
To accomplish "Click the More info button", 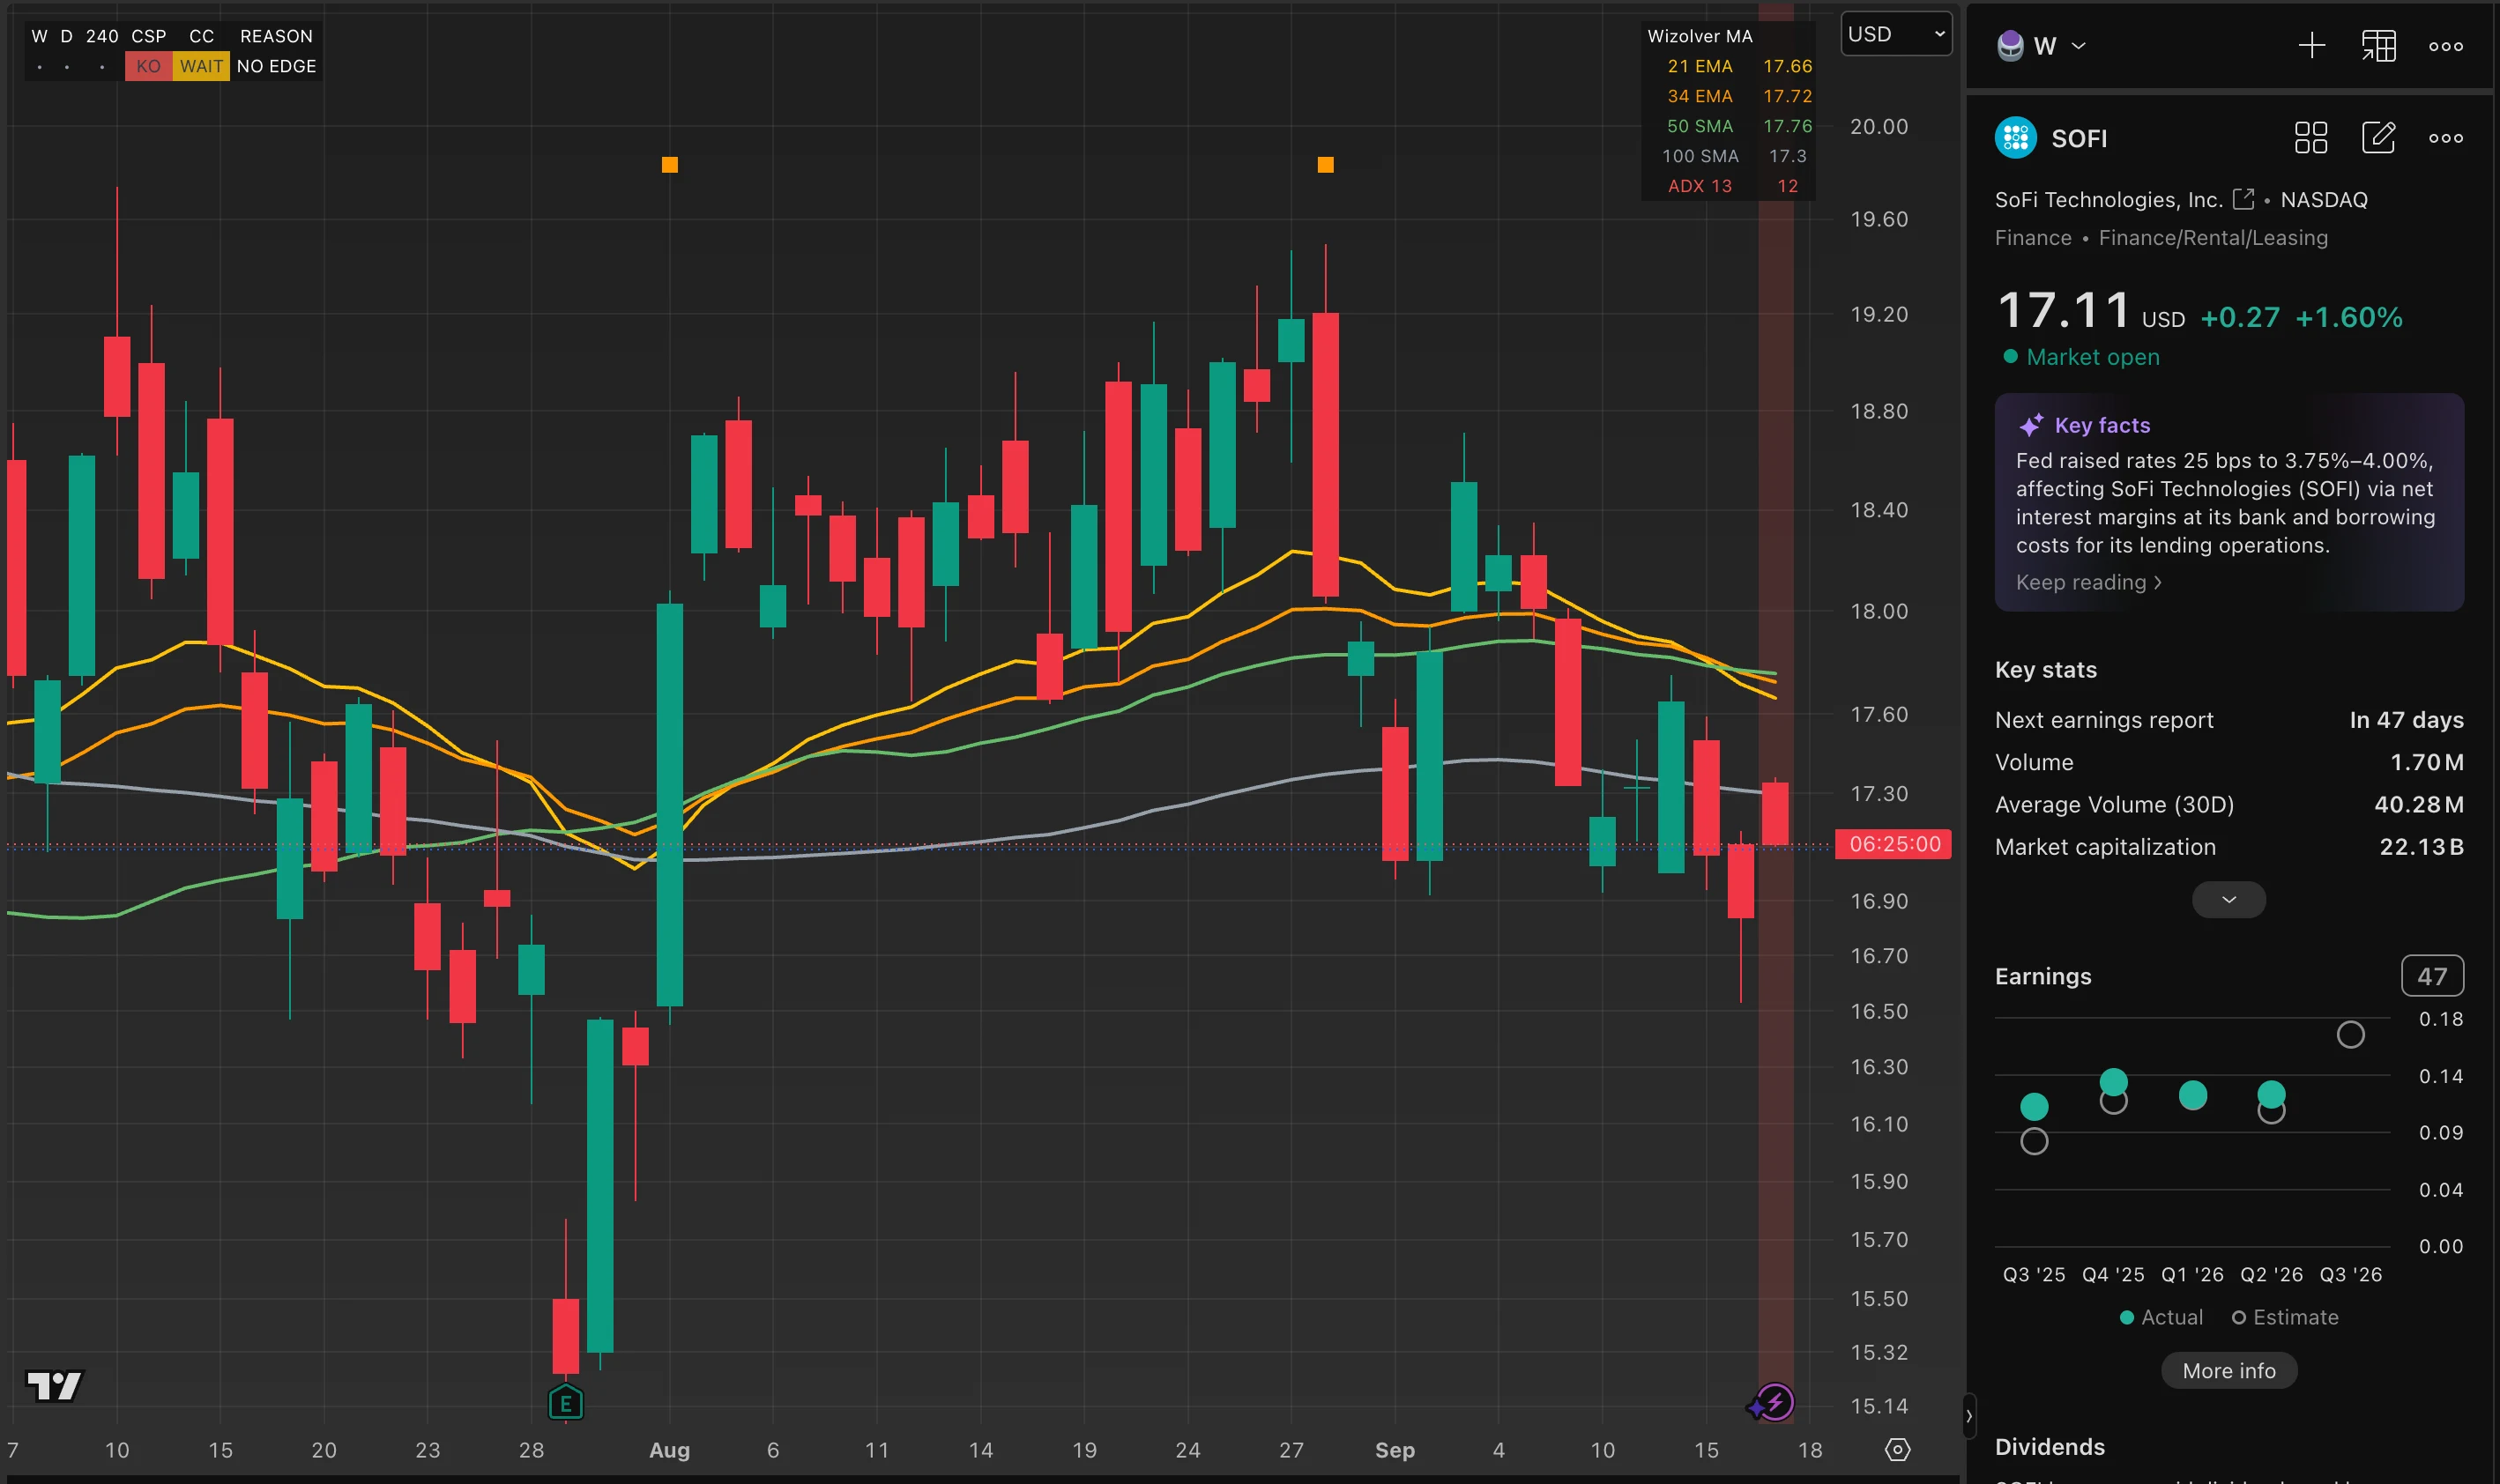I will coord(2229,1370).
